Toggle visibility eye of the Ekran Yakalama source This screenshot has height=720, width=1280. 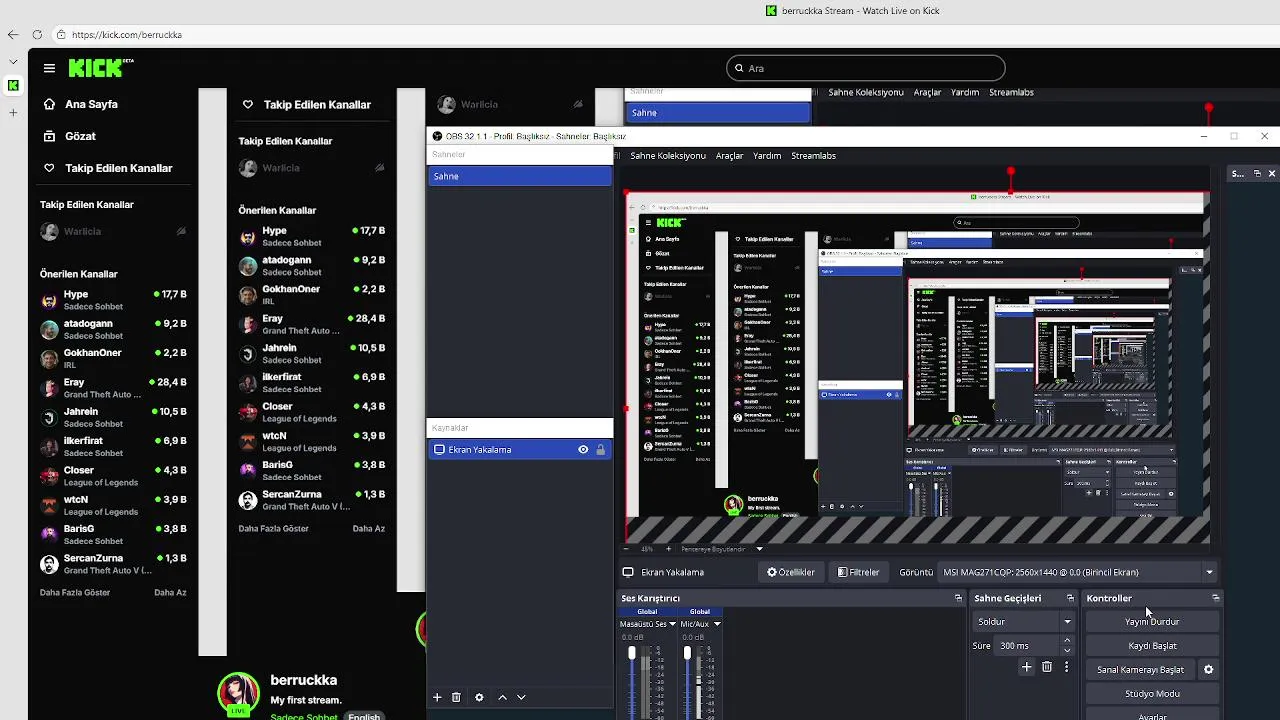click(583, 450)
